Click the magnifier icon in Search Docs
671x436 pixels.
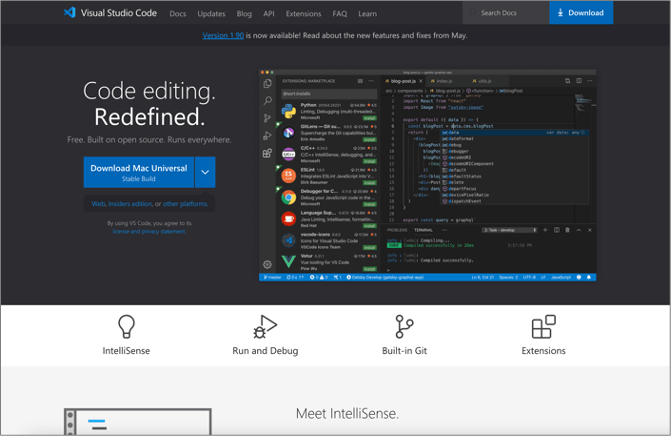[x=472, y=13]
